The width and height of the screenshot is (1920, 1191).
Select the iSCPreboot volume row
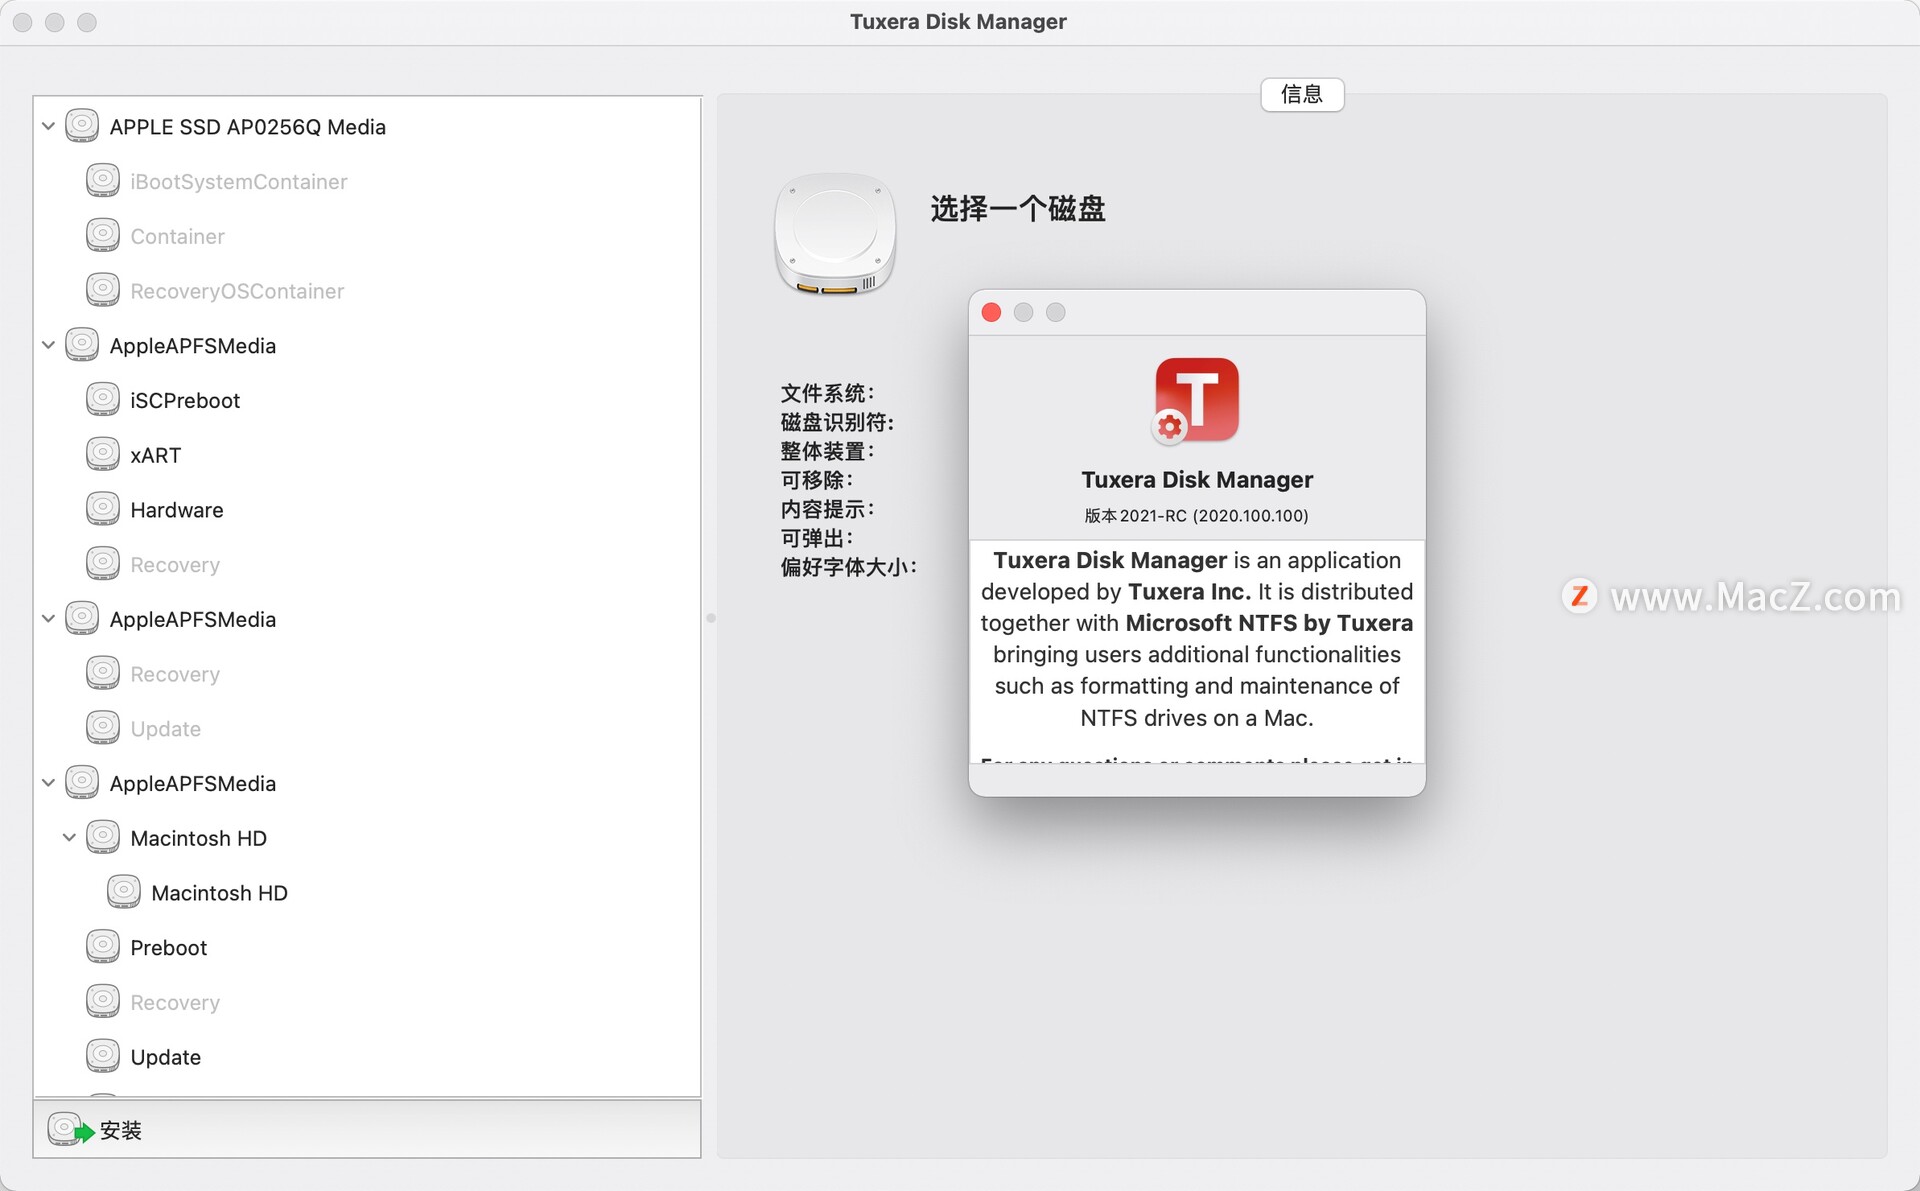[x=367, y=400]
